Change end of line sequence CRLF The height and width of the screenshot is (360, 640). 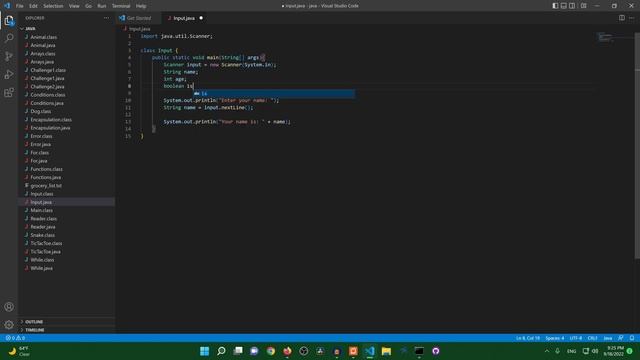(592, 338)
